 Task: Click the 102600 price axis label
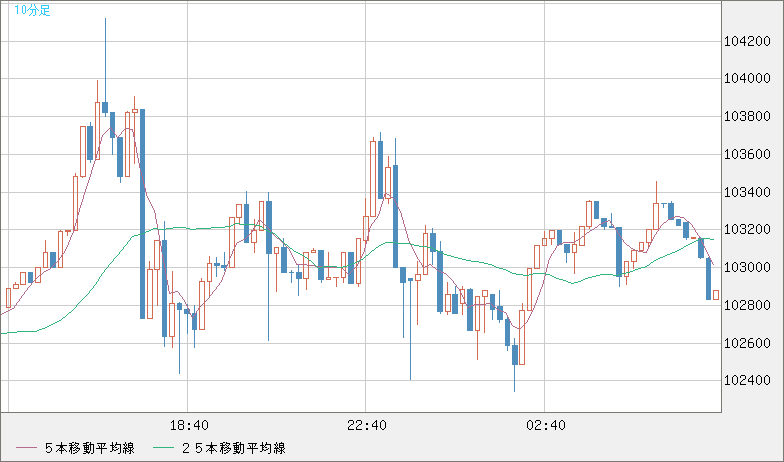pyautogui.click(x=748, y=343)
